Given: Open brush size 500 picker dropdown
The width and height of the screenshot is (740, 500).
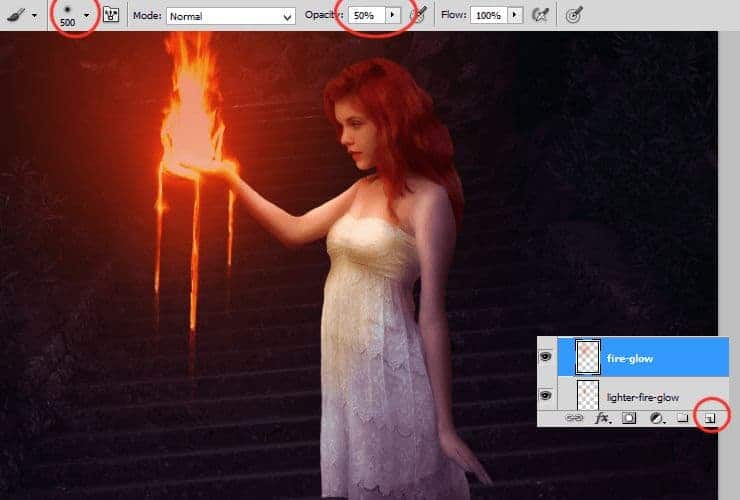Looking at the screenshot, I should (86, 15).
